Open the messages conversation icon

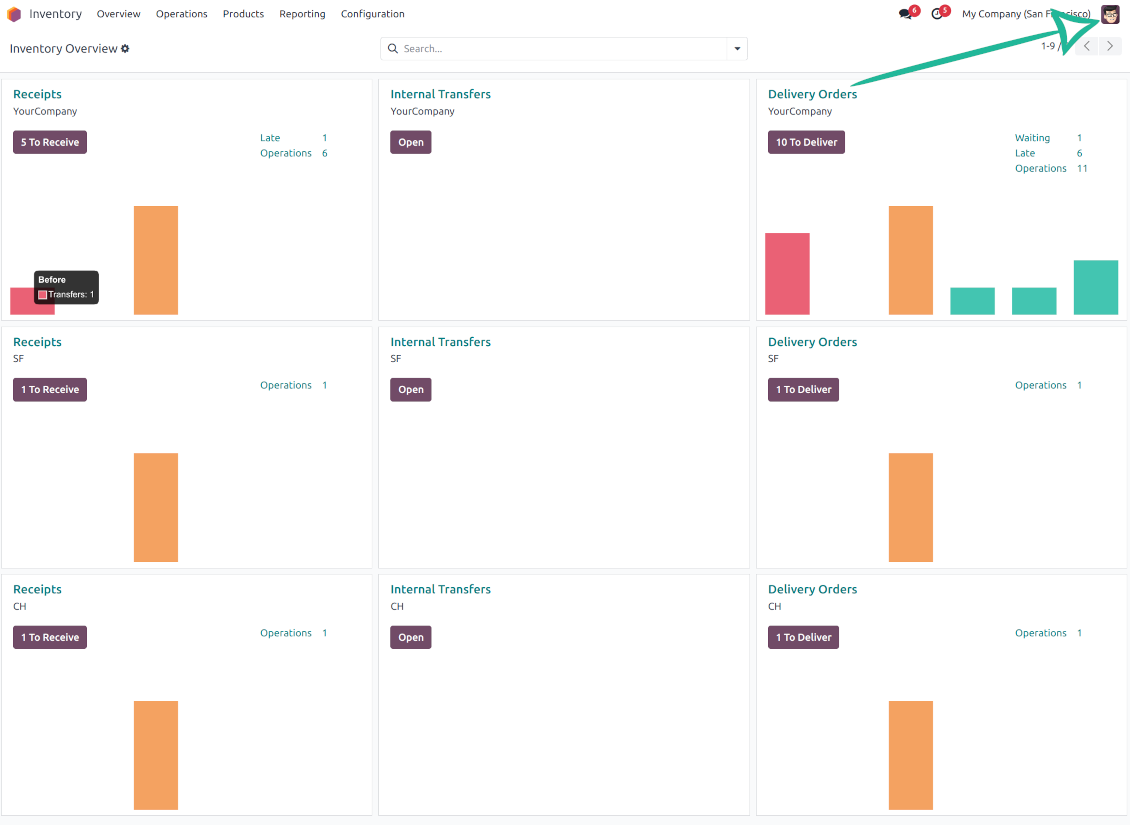pos(905,14)
